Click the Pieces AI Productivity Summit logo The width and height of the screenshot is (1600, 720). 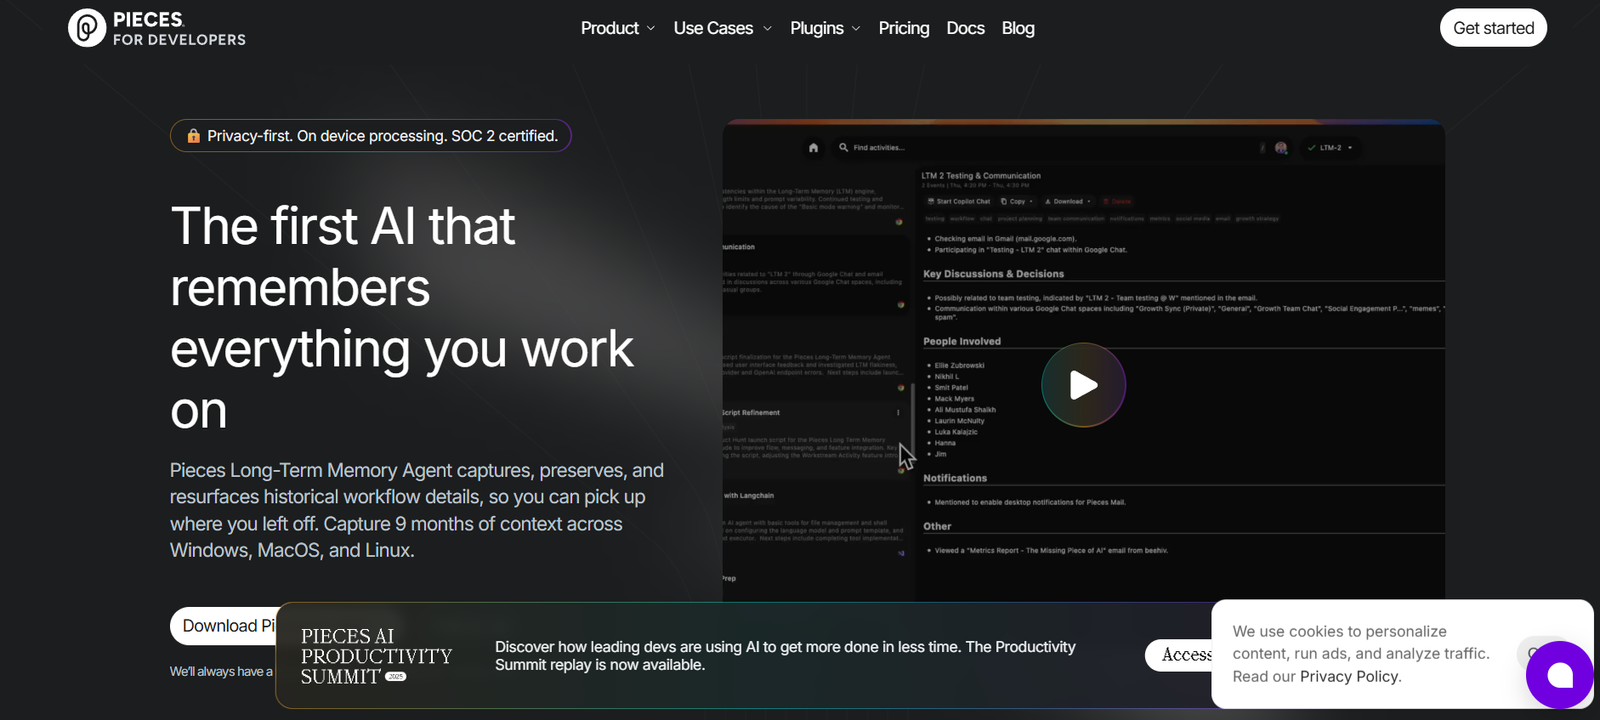point(375,656)
